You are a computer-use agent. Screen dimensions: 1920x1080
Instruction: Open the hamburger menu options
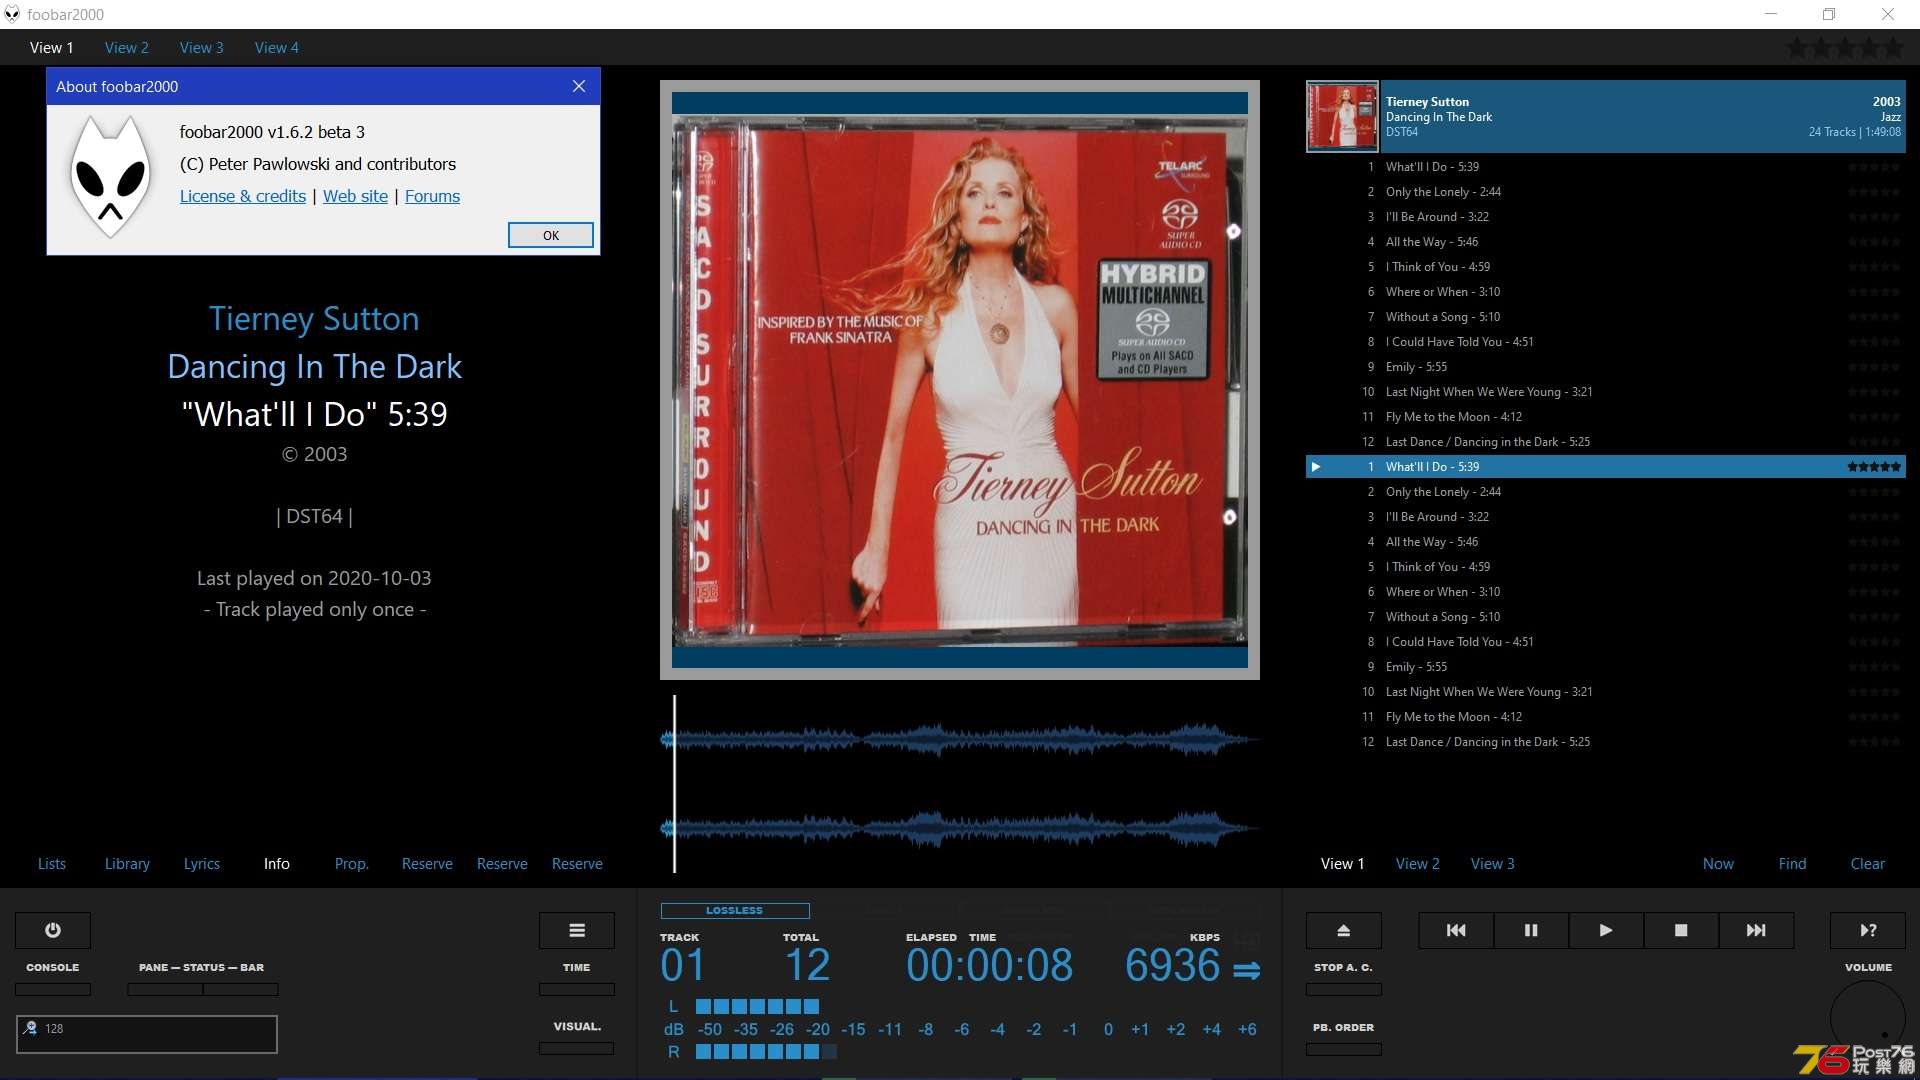578,930
